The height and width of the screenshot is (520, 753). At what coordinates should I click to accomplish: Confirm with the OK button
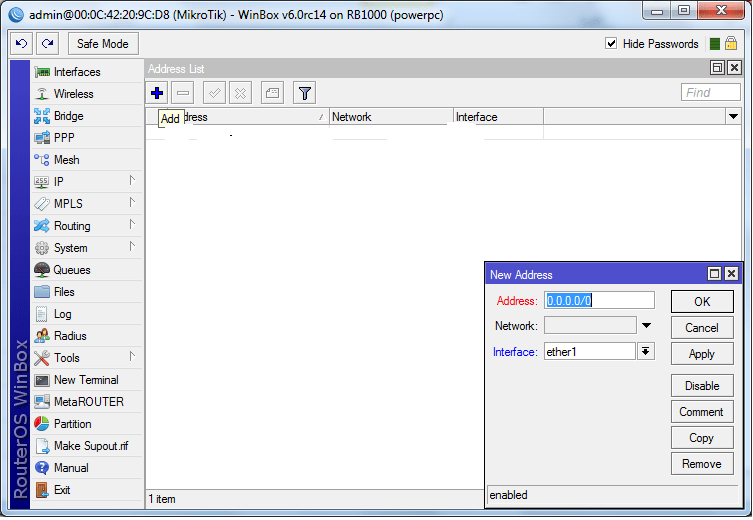pyautogui.click(x=702, y=302)
